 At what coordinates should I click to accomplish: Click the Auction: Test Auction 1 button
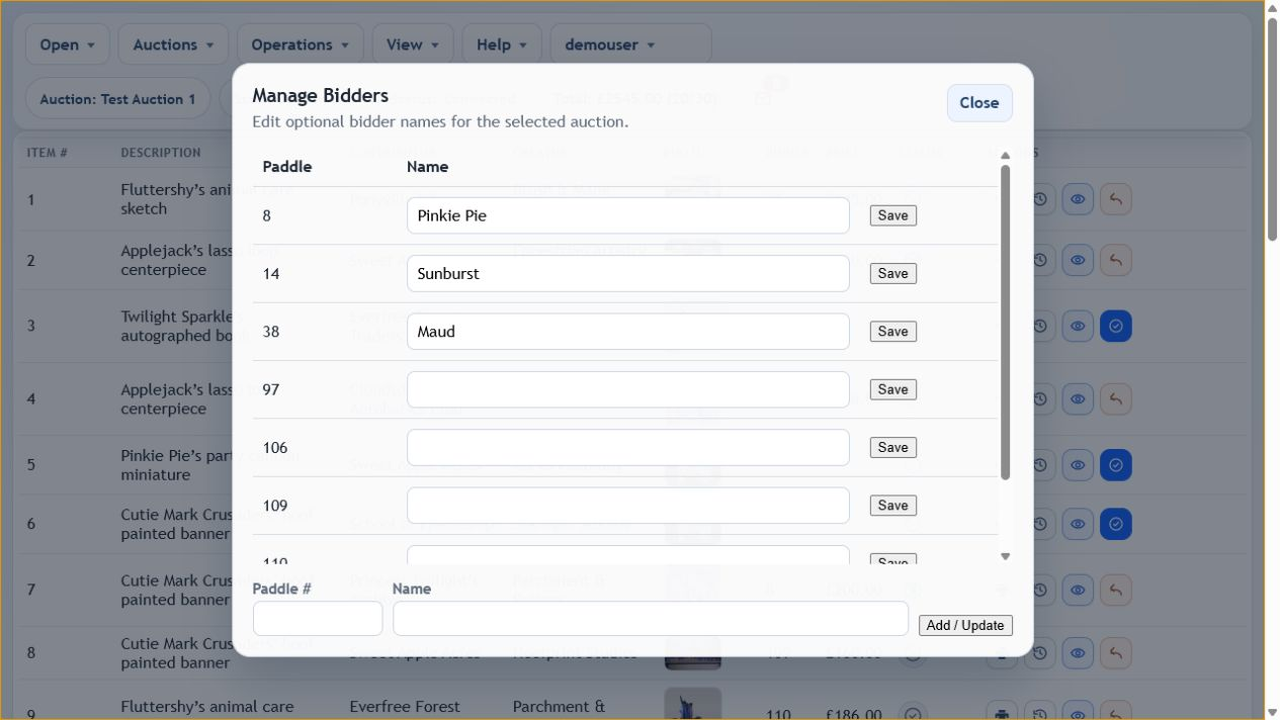point(118,99)
